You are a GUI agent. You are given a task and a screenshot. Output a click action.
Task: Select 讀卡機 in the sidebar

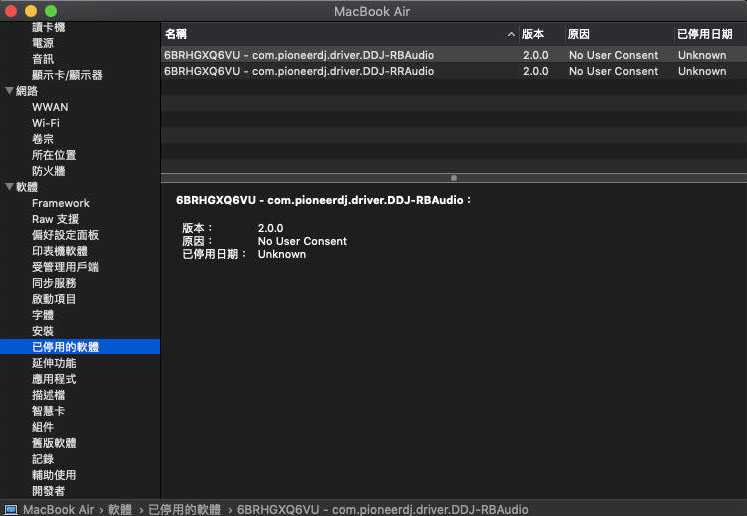pos(48,27)
